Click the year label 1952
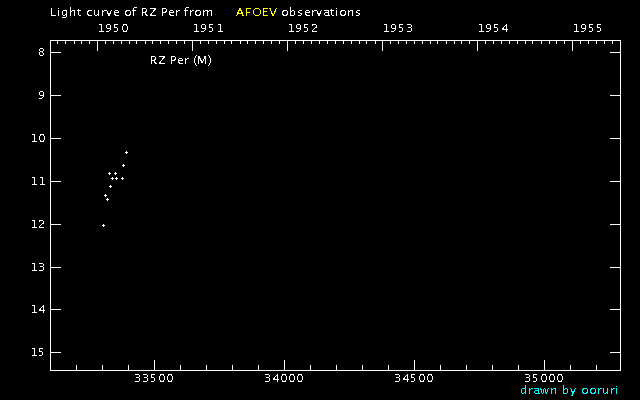This screenshot has width=640, height=400. click(303, 28)
